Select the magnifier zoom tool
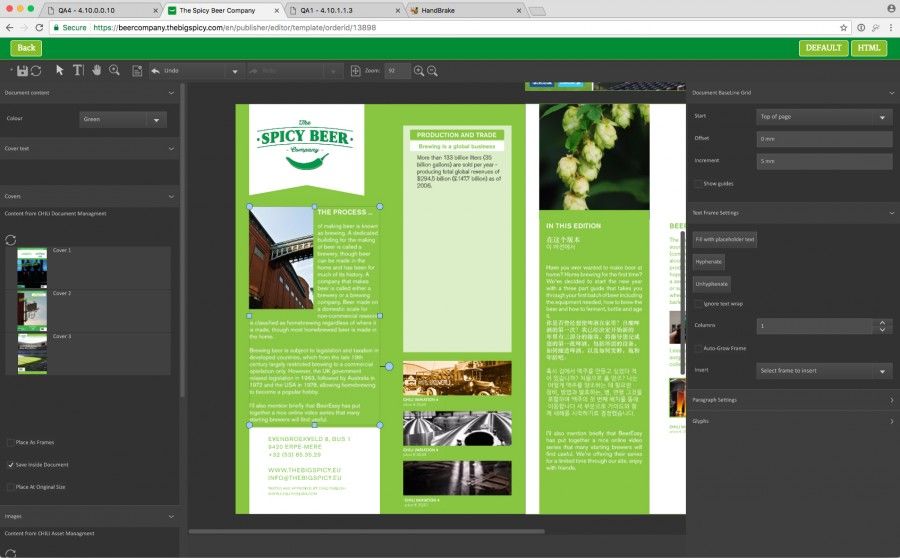Image resolution: width=900 pixels, height=558 pixels. (115, 70)
